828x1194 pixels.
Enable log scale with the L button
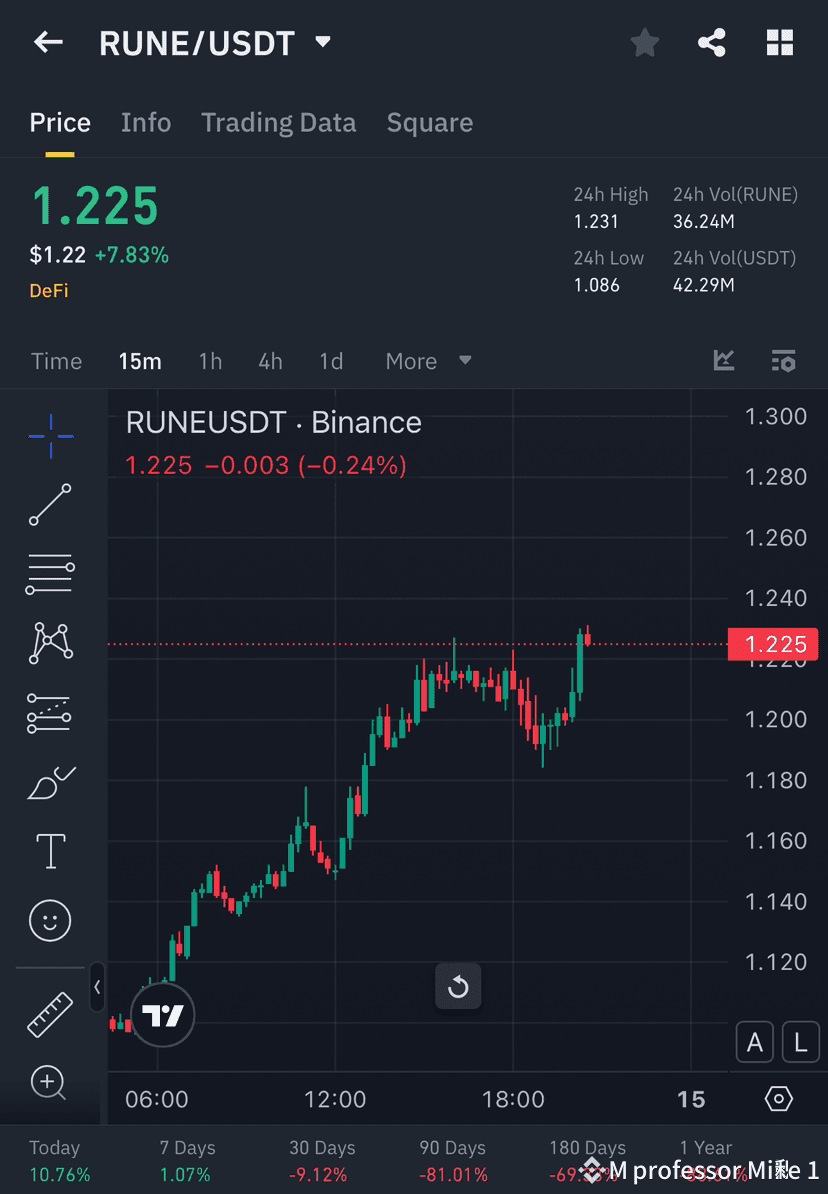point(800,1042)
